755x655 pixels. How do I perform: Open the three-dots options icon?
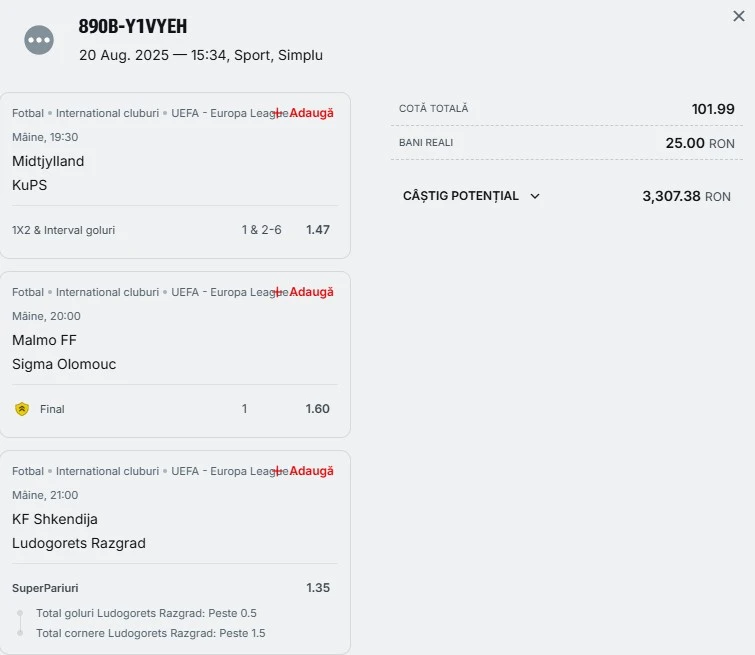pos(39,40)
